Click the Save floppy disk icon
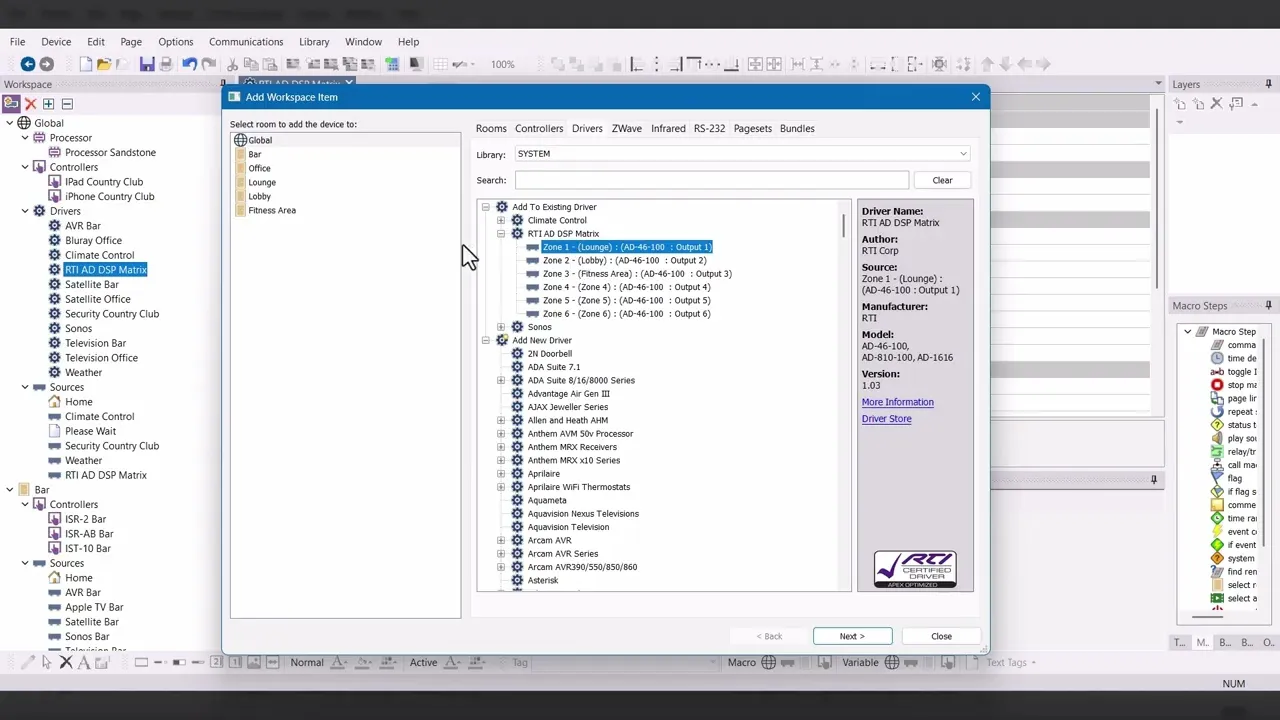Screen dimensions: 1280x720 147,64
